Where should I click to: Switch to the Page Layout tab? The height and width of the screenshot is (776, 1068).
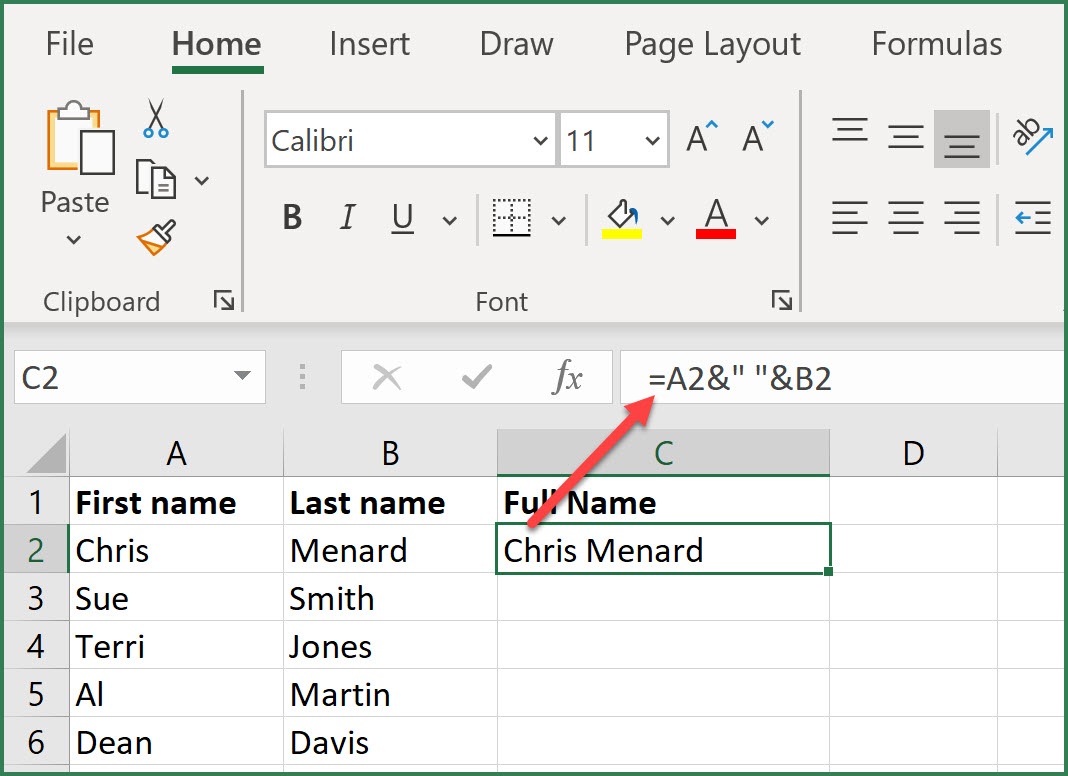click(x=712, y=46)
